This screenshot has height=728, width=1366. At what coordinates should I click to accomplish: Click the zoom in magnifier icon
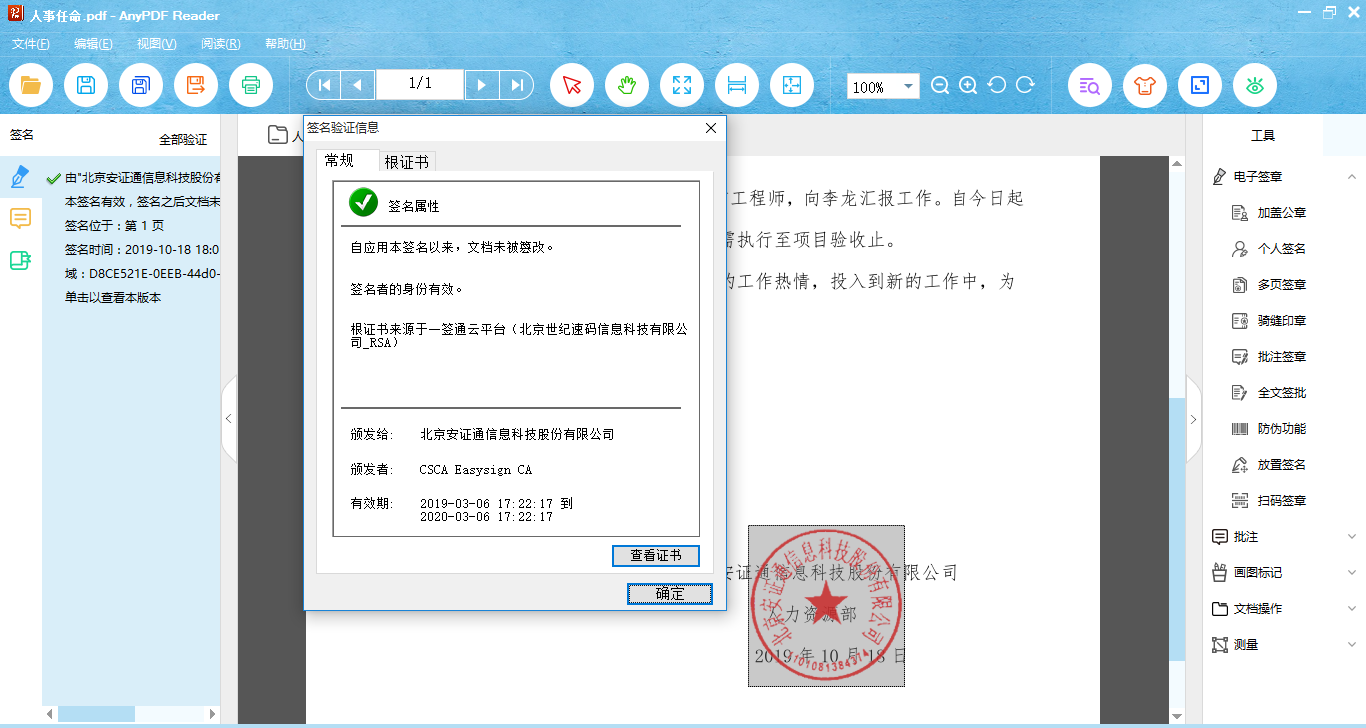coord(968,86)
